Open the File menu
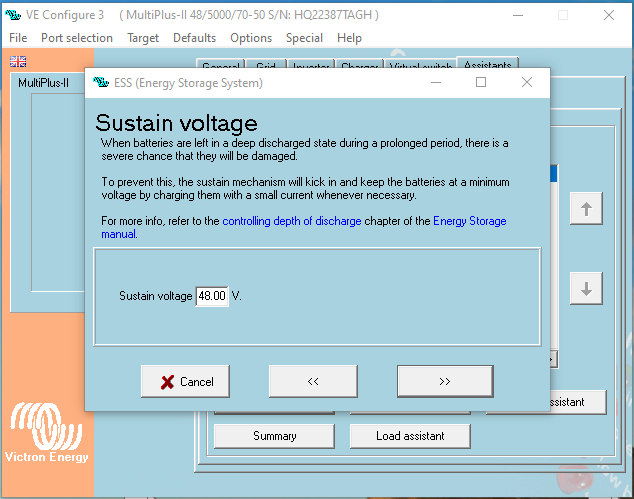Image resolution: width=634 pixels, height=499 pixels. click(x=18, y=38)
